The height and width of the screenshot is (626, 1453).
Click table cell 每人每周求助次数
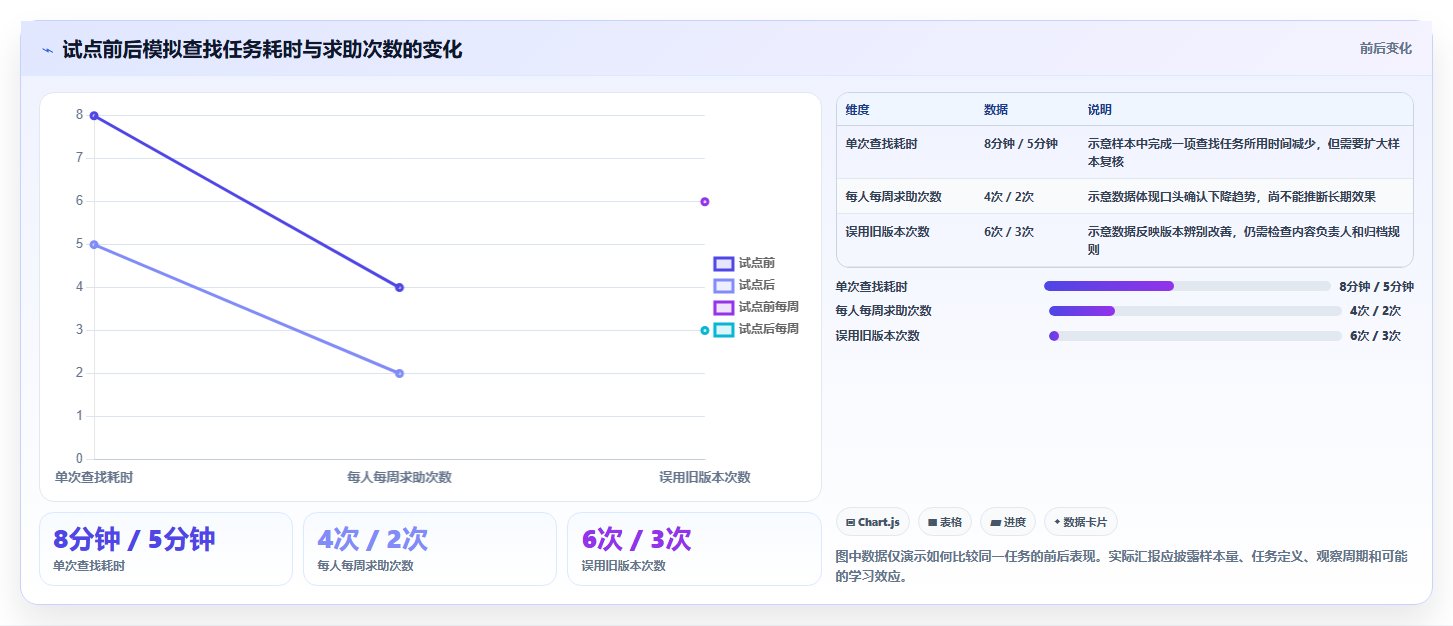(x=893, y=197)
